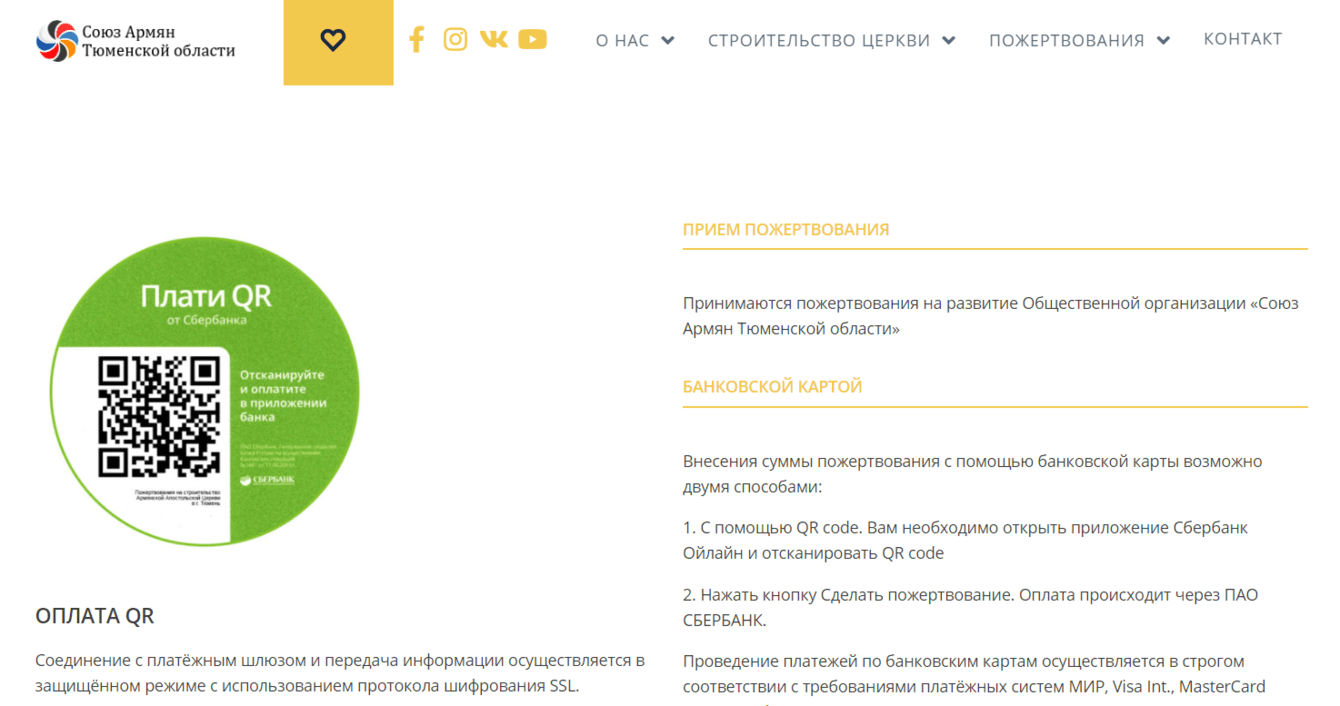Screen dimensions: 1340x706
Task: Click the heart donation icon
Action: coord(333,40)
